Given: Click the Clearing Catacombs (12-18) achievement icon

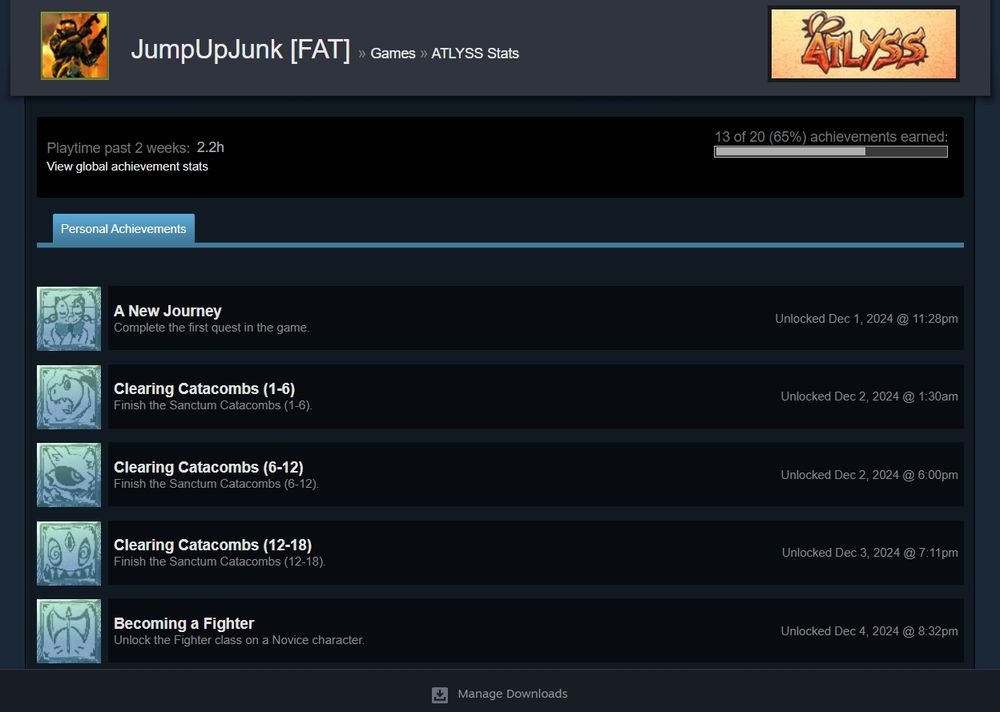Looking at the screenshot, I should pos(68,553).
